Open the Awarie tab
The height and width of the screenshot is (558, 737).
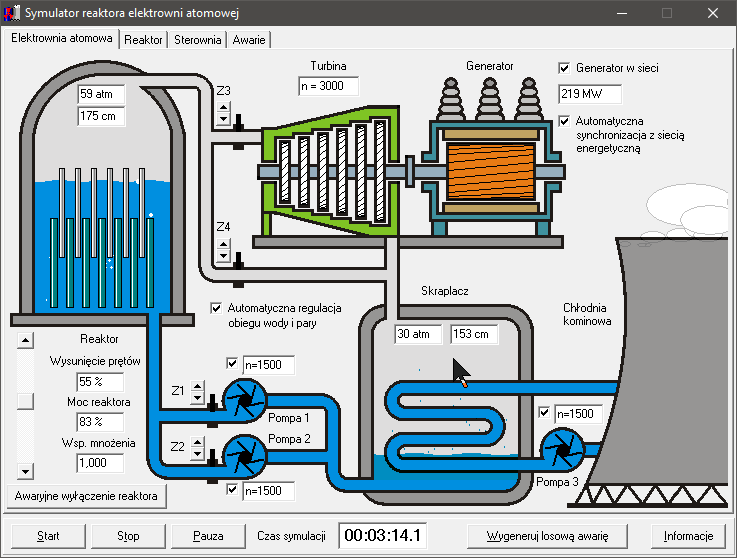(x=249, y=40)
